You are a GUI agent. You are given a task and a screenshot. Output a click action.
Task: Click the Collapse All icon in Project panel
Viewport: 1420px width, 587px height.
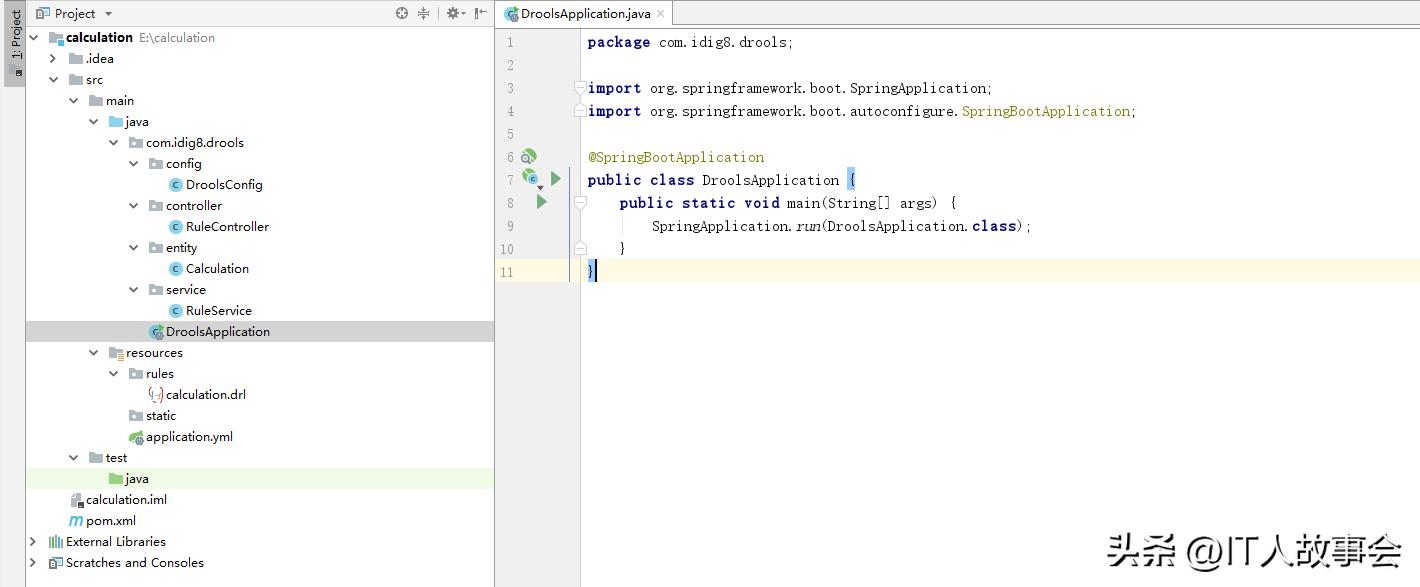click(x=424, y=13)
